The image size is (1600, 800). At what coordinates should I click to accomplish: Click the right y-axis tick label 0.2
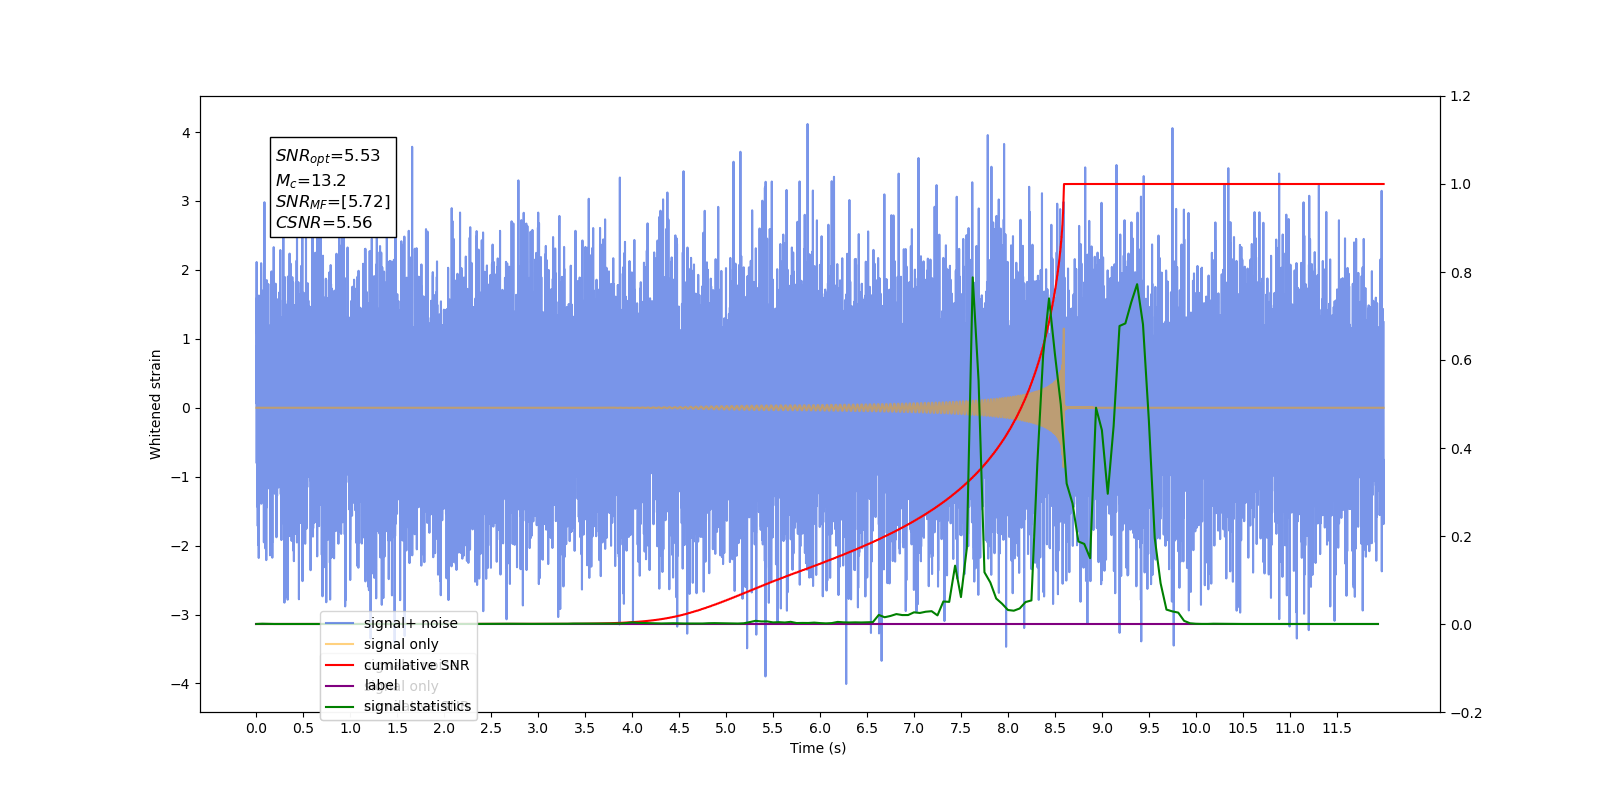(1461, 537)
